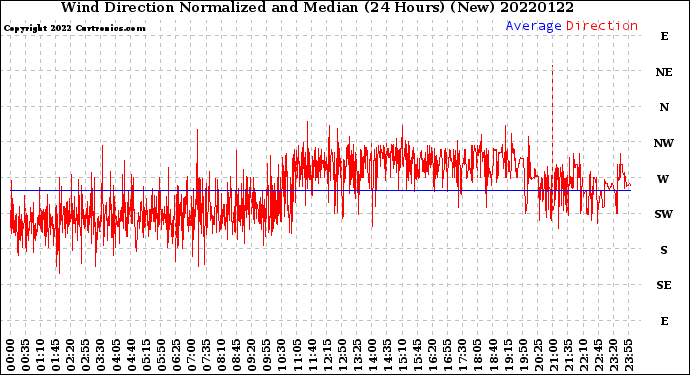This screenshot has width=690, height=375.
Task: Click the '16:20' time label
Action: point(433,356)
